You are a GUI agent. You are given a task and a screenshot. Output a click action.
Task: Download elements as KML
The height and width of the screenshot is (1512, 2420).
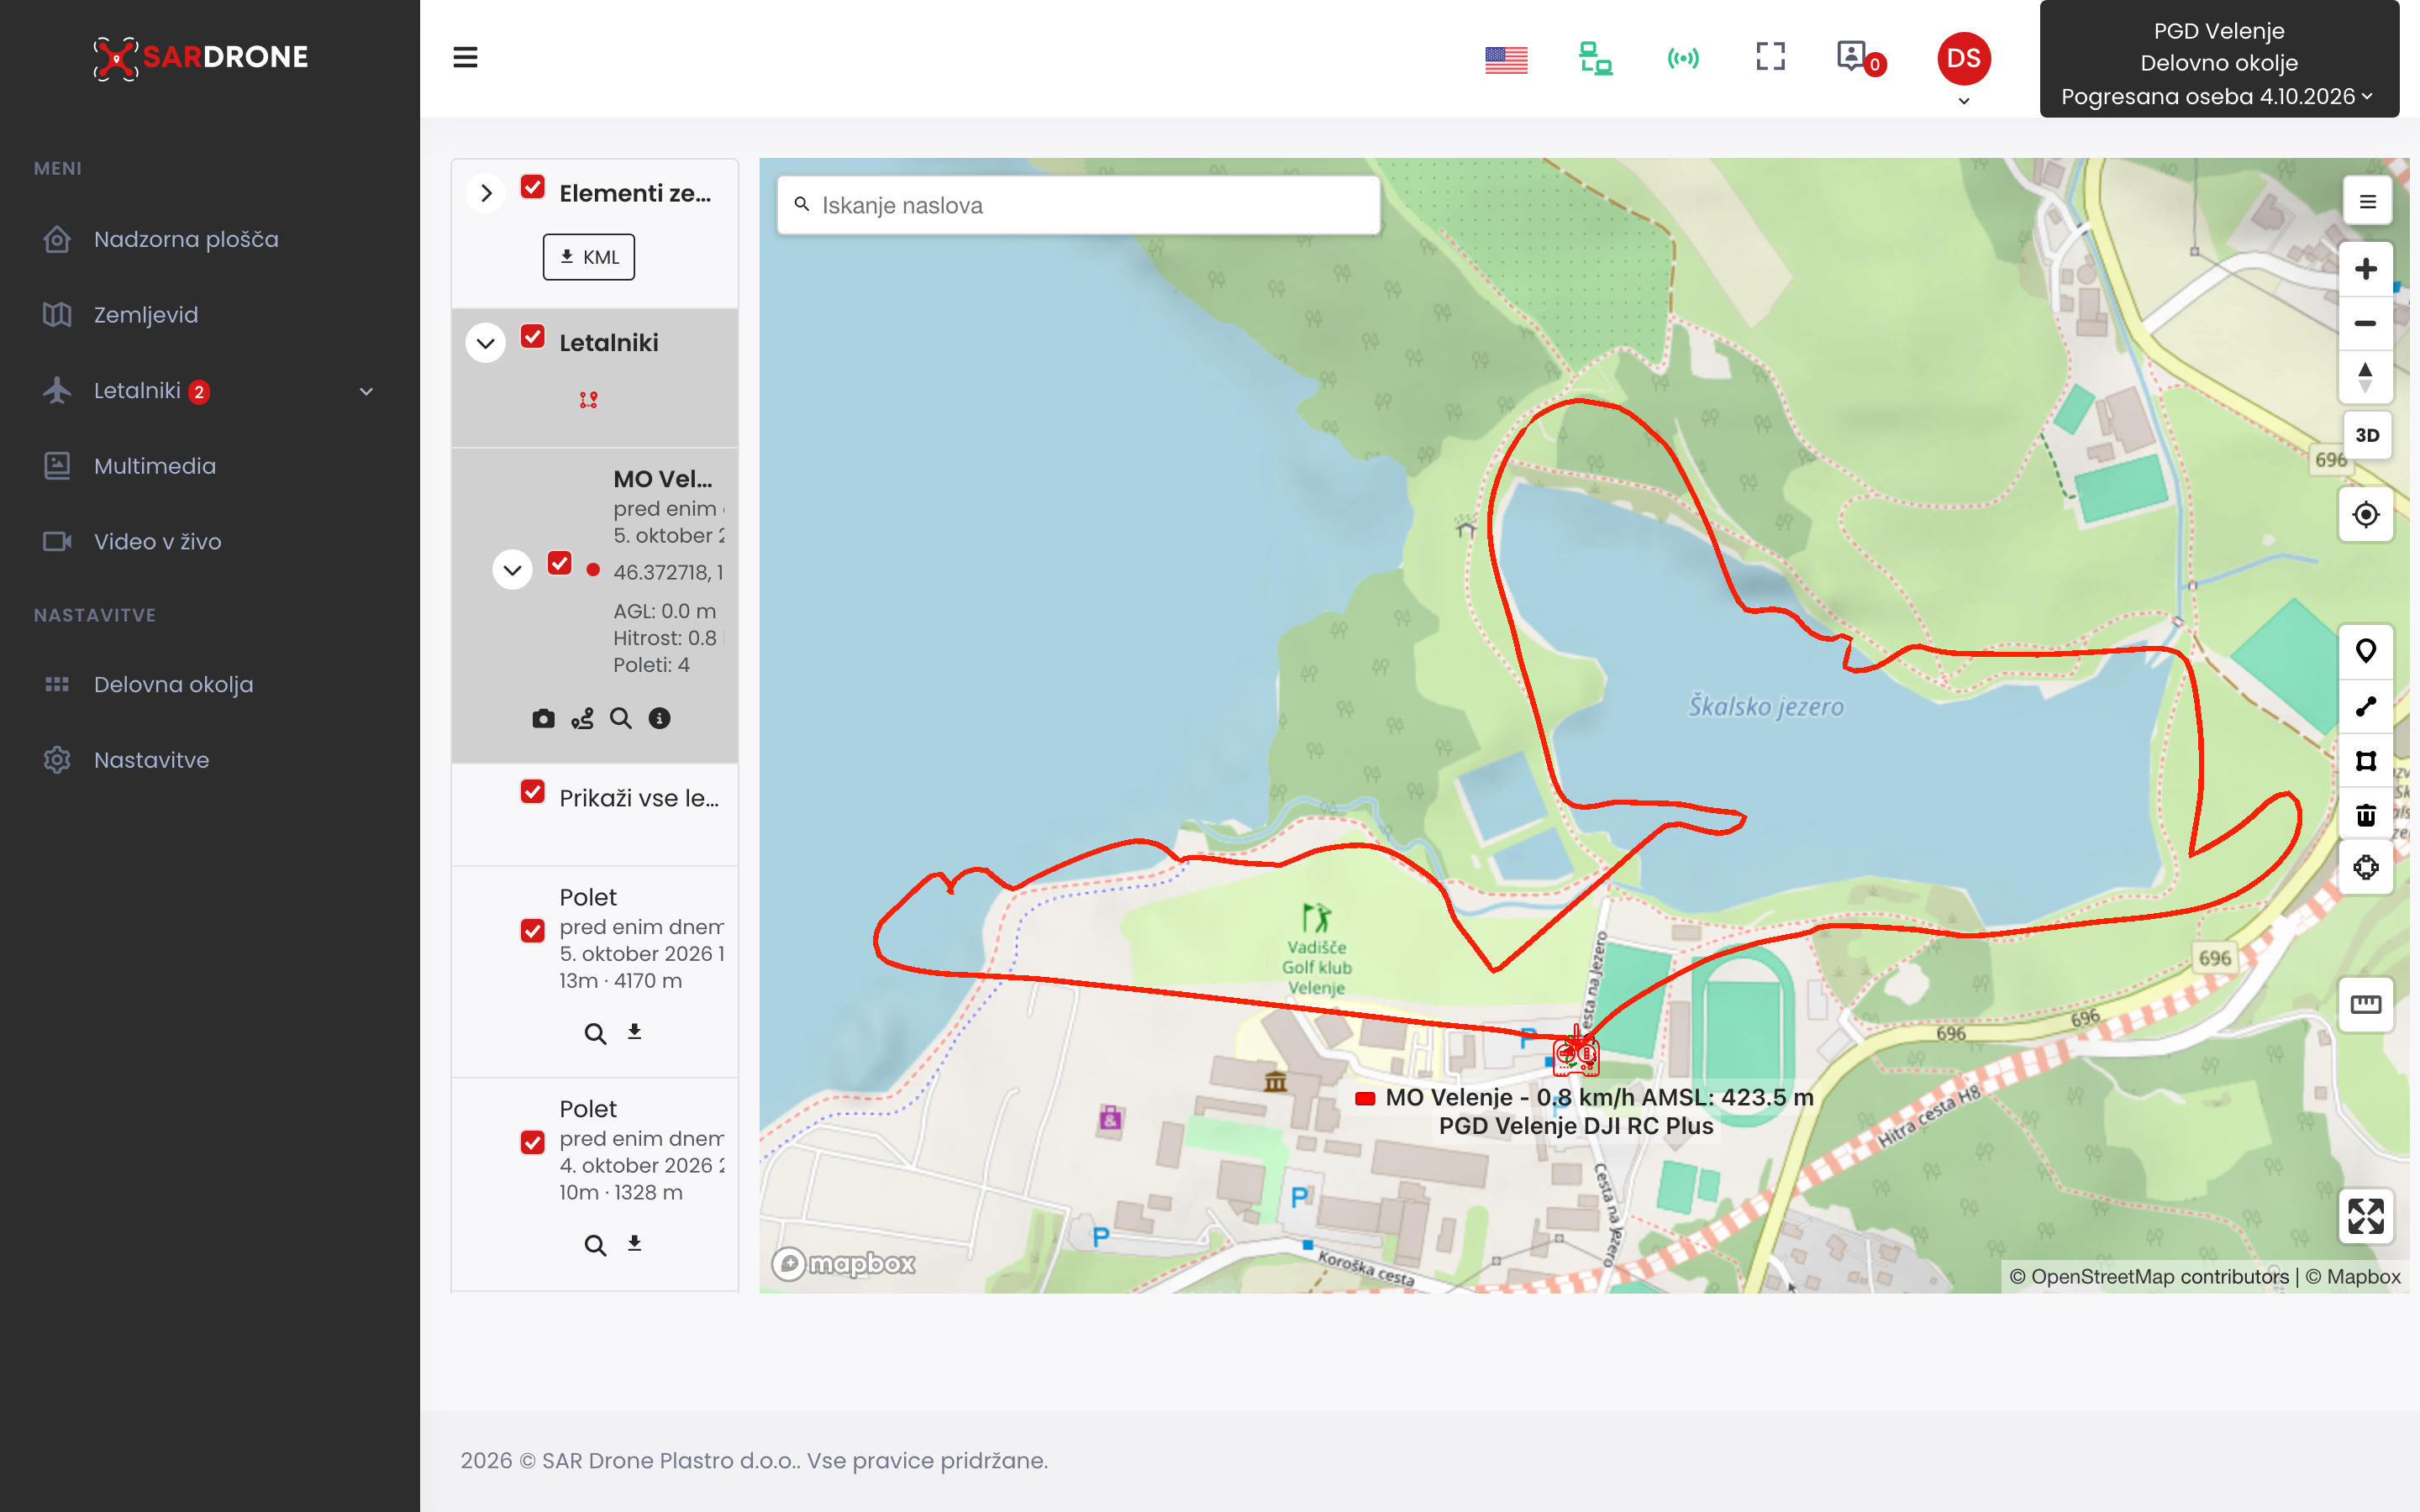pos(589,257)
